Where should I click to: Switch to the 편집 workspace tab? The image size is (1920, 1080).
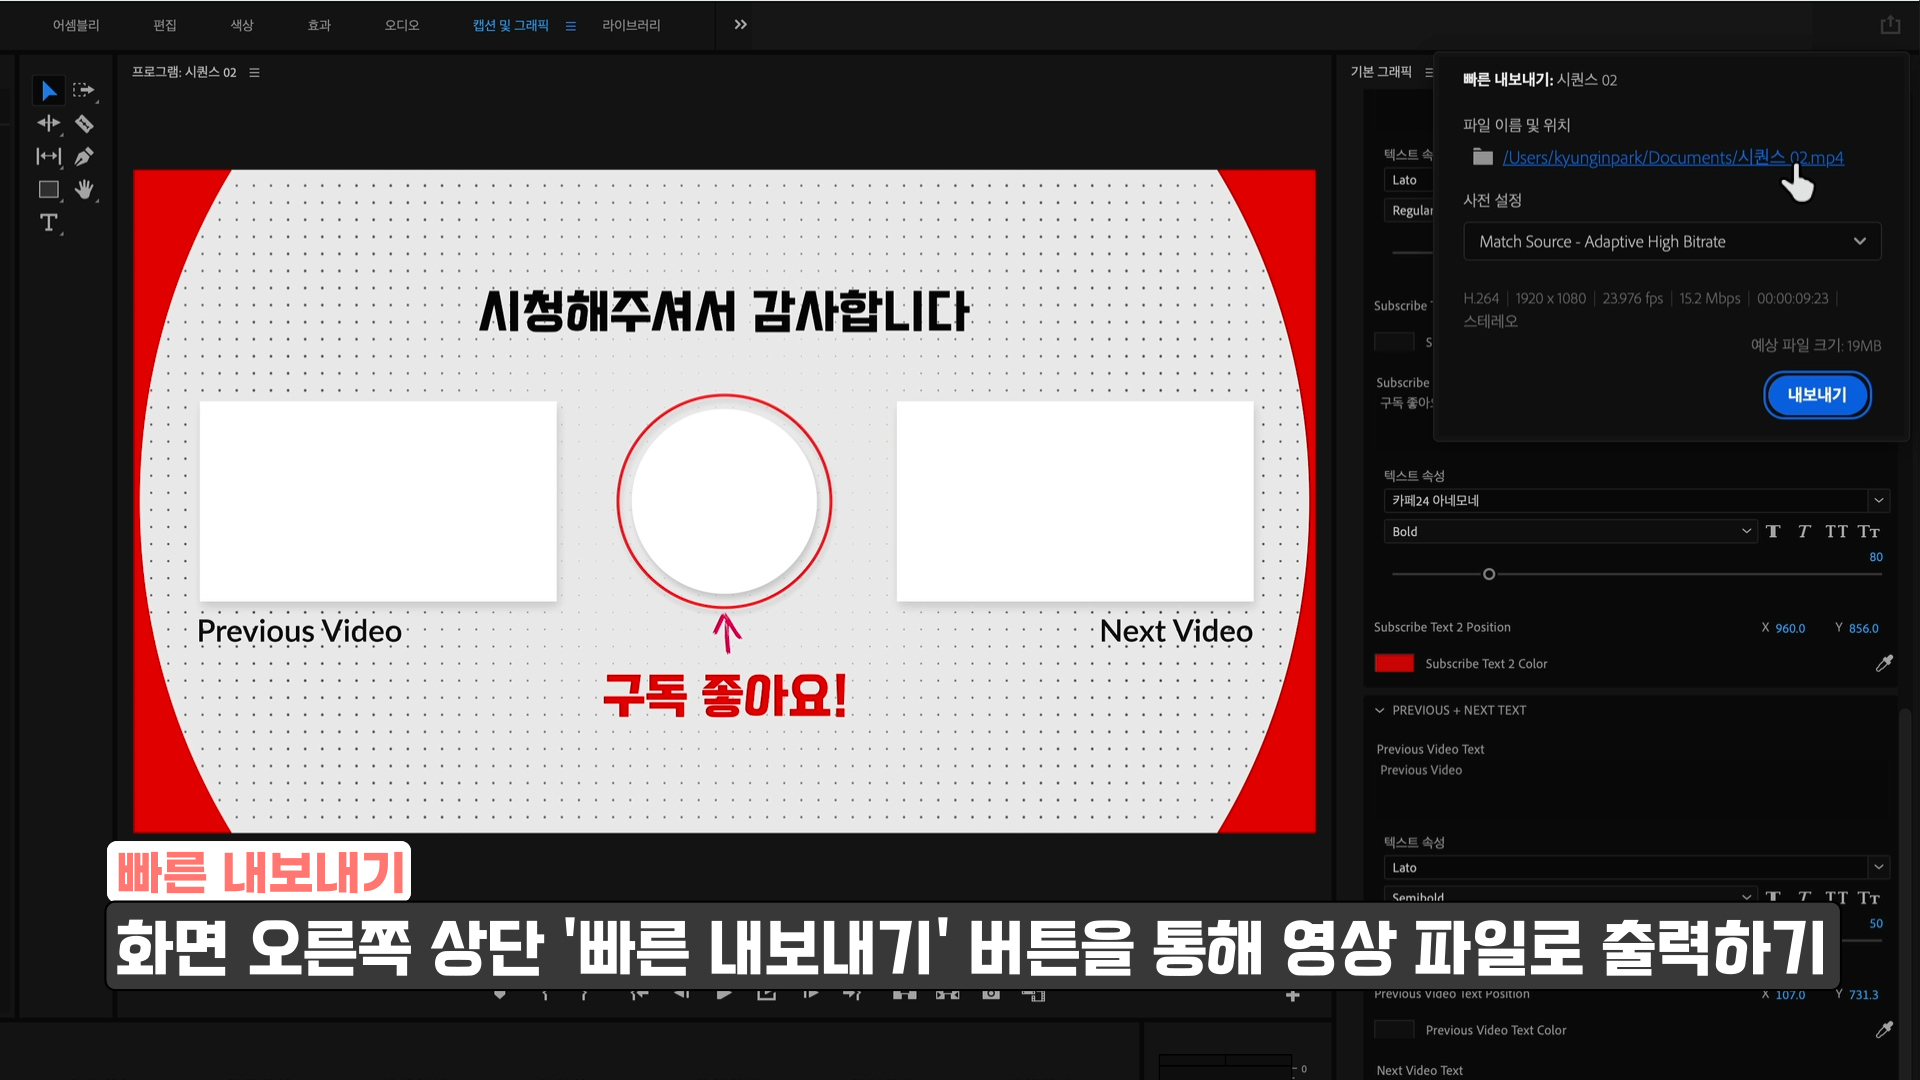165,25
